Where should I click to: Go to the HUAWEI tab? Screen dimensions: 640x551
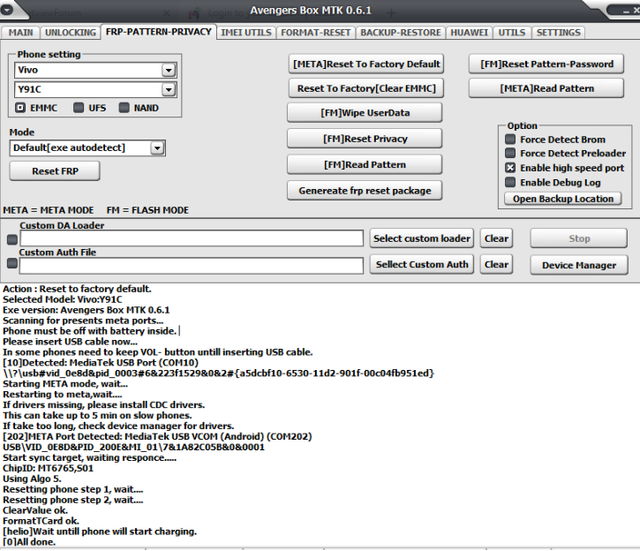(469, 33)
